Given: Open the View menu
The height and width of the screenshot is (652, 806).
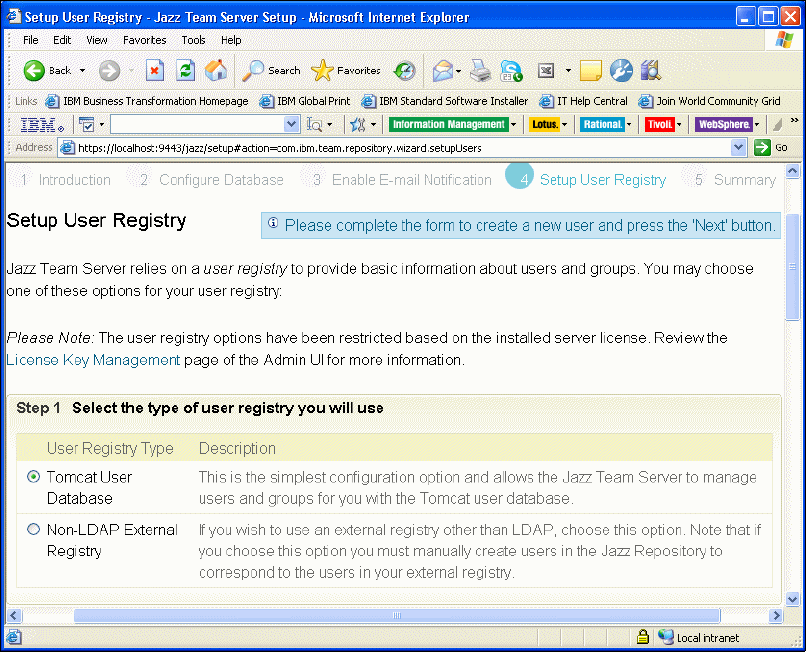Looking at the screenshot, I should pyautogui.click(x=97, y=40).
